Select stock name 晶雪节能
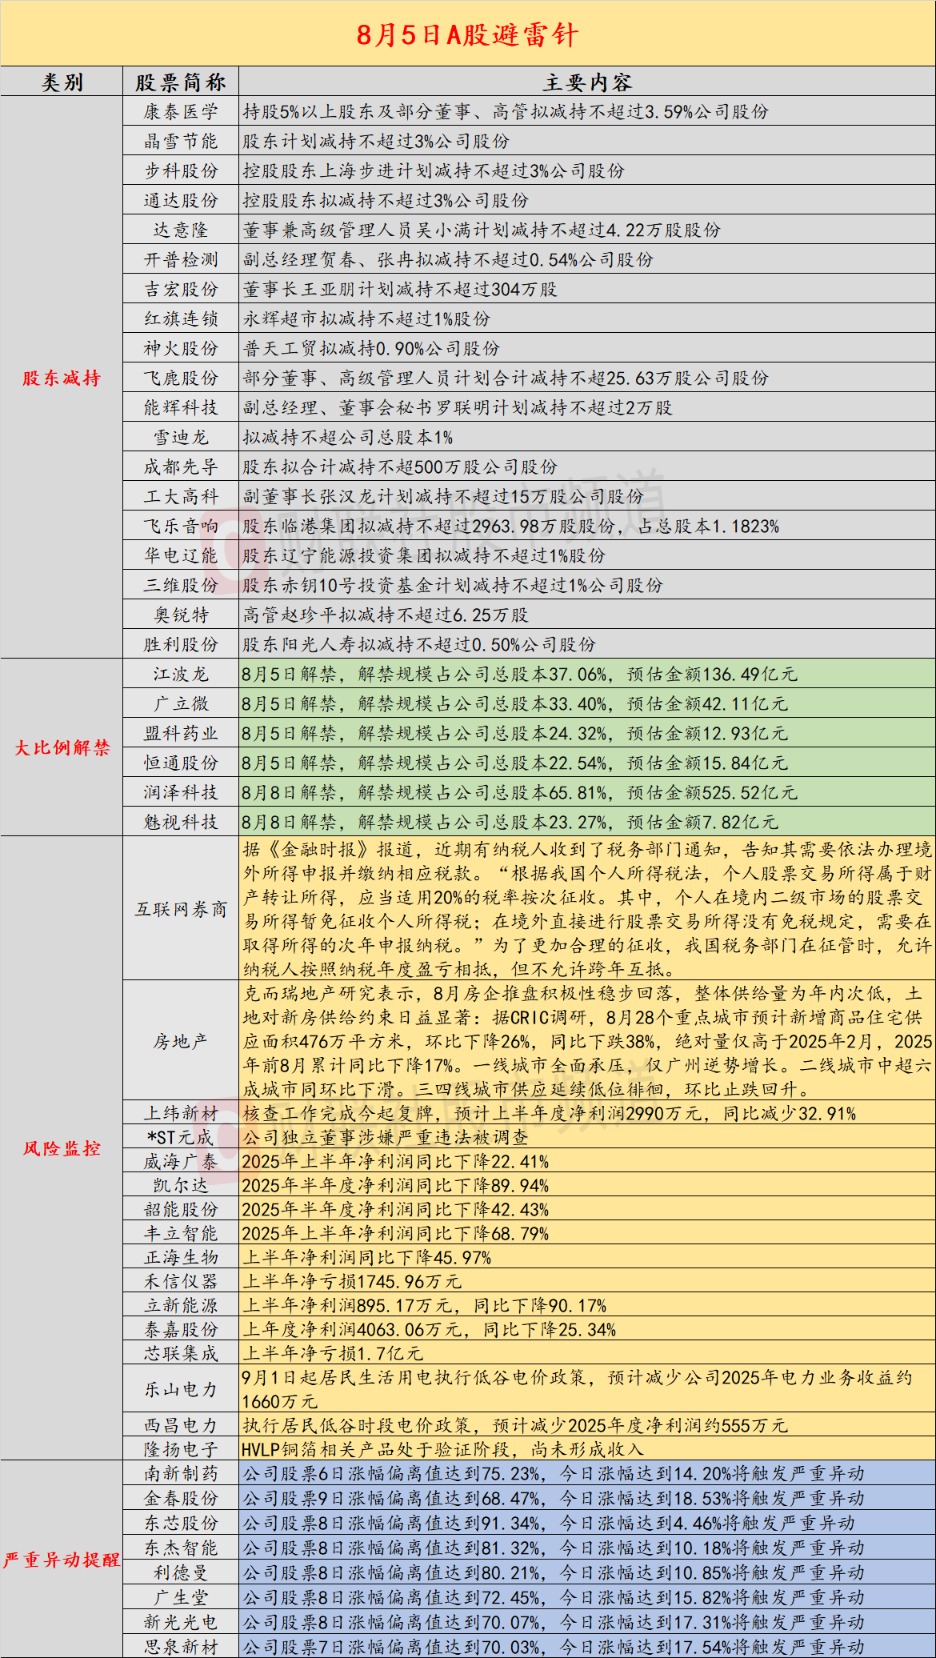Viewport: 936px width, 1658px height. pyautogui.click(x=181, y=141)
